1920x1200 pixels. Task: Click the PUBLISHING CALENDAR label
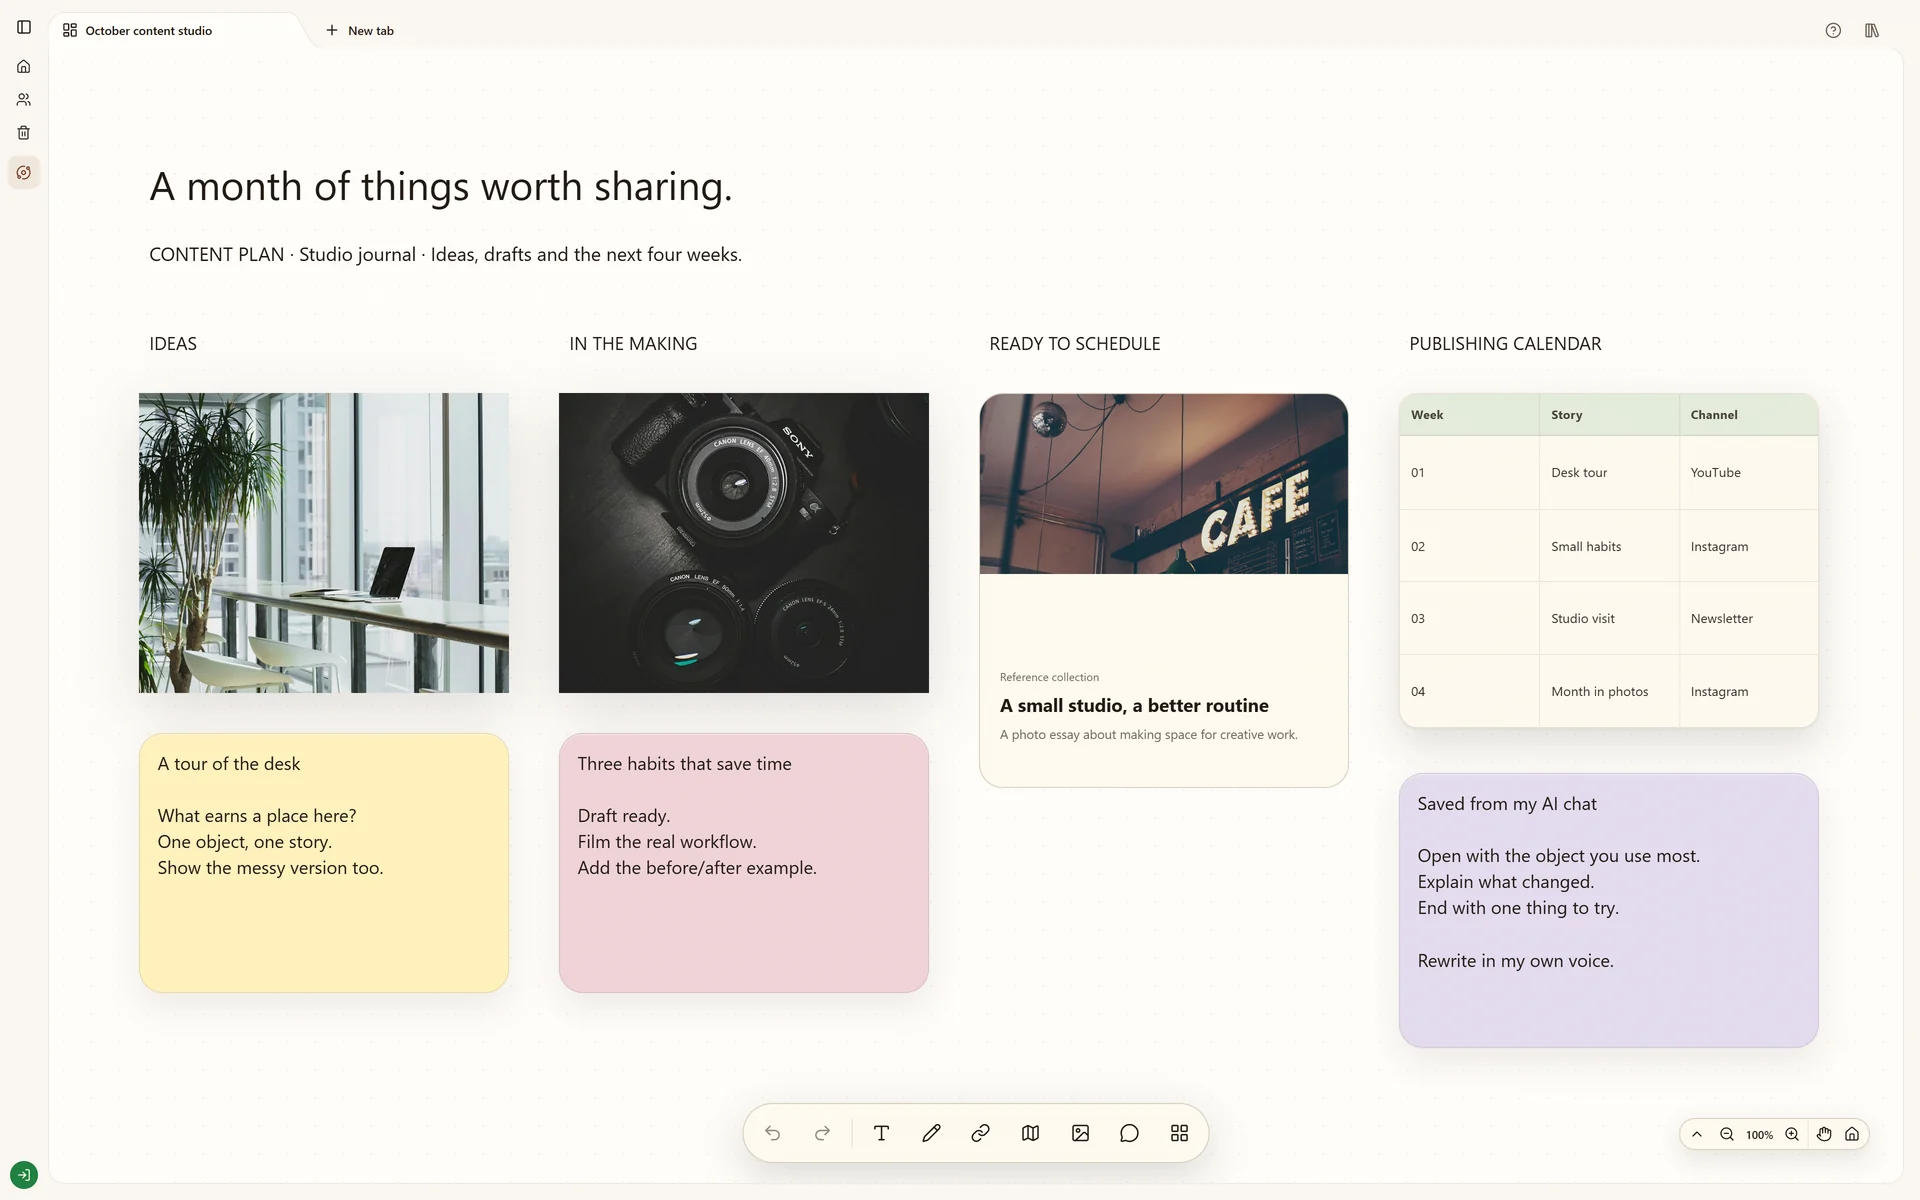point(1505,344)
